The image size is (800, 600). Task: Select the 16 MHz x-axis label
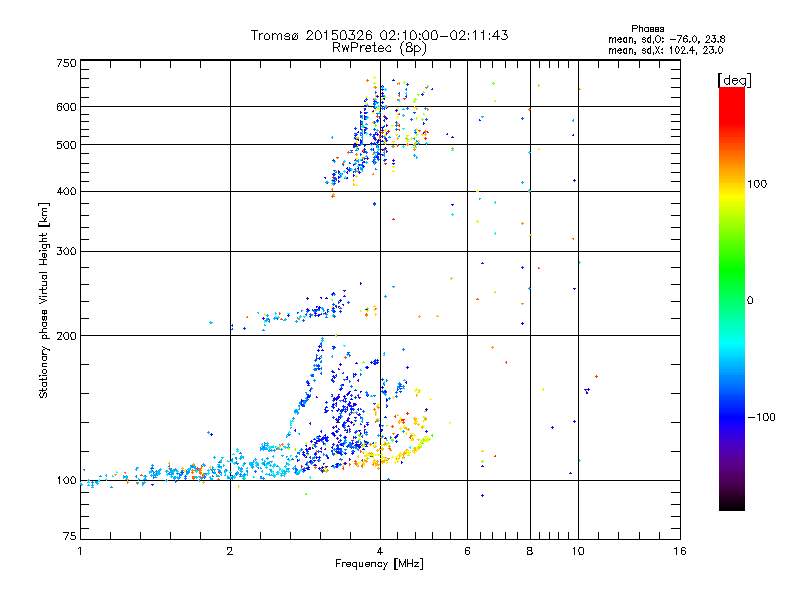click(x=680, y=551)
